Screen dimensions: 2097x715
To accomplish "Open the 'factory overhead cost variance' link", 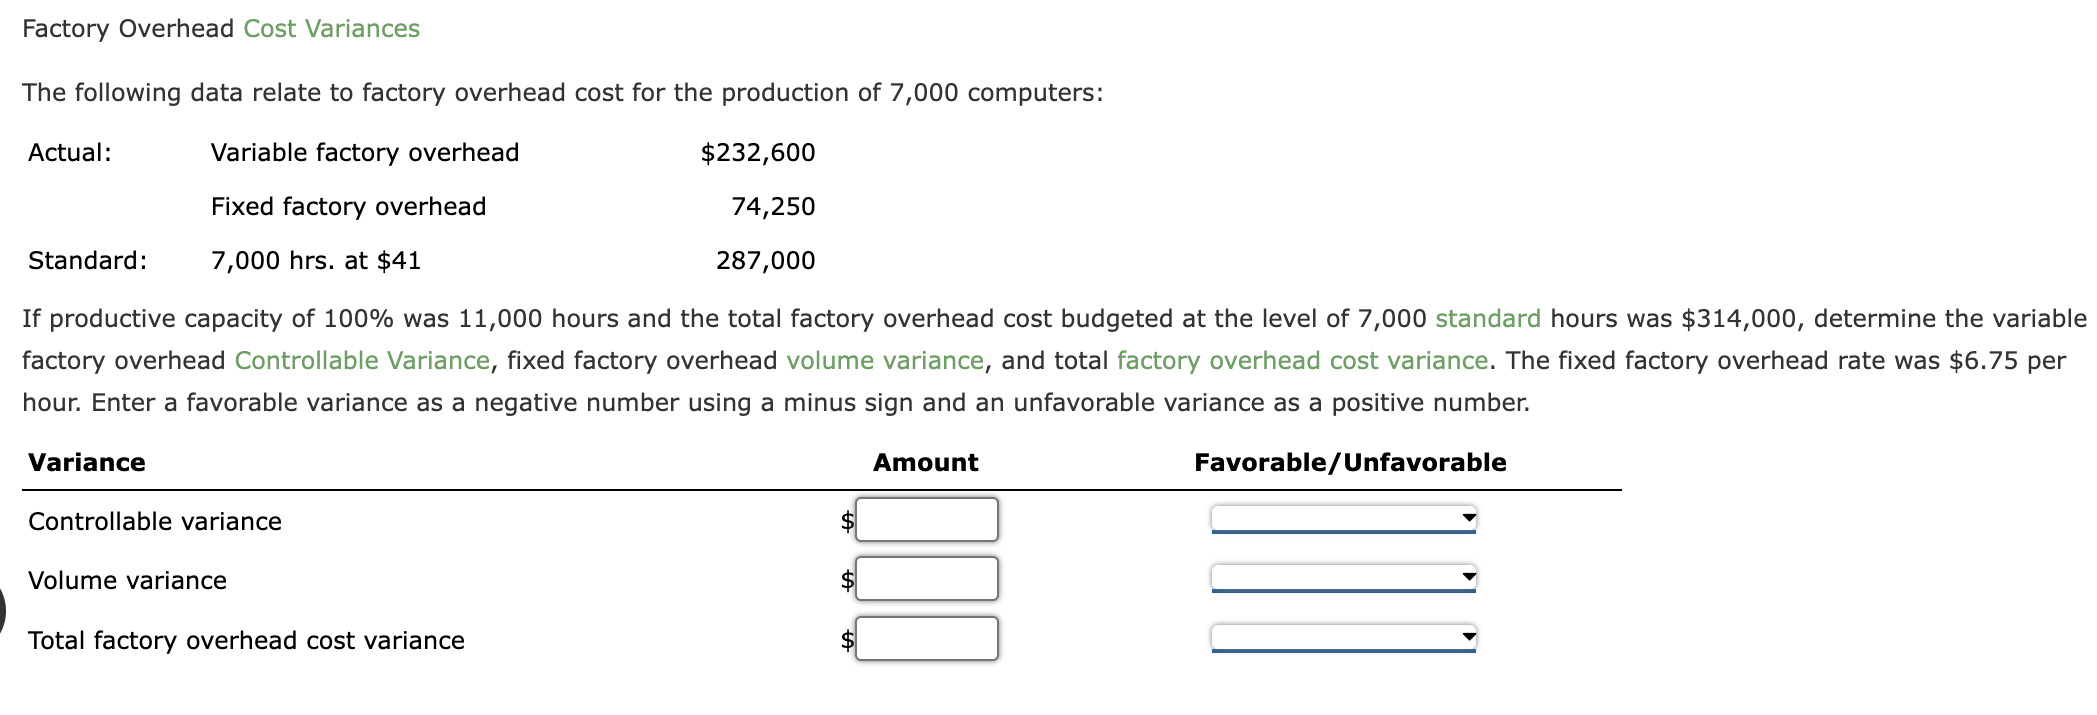I will click(x=1300, y=360).
